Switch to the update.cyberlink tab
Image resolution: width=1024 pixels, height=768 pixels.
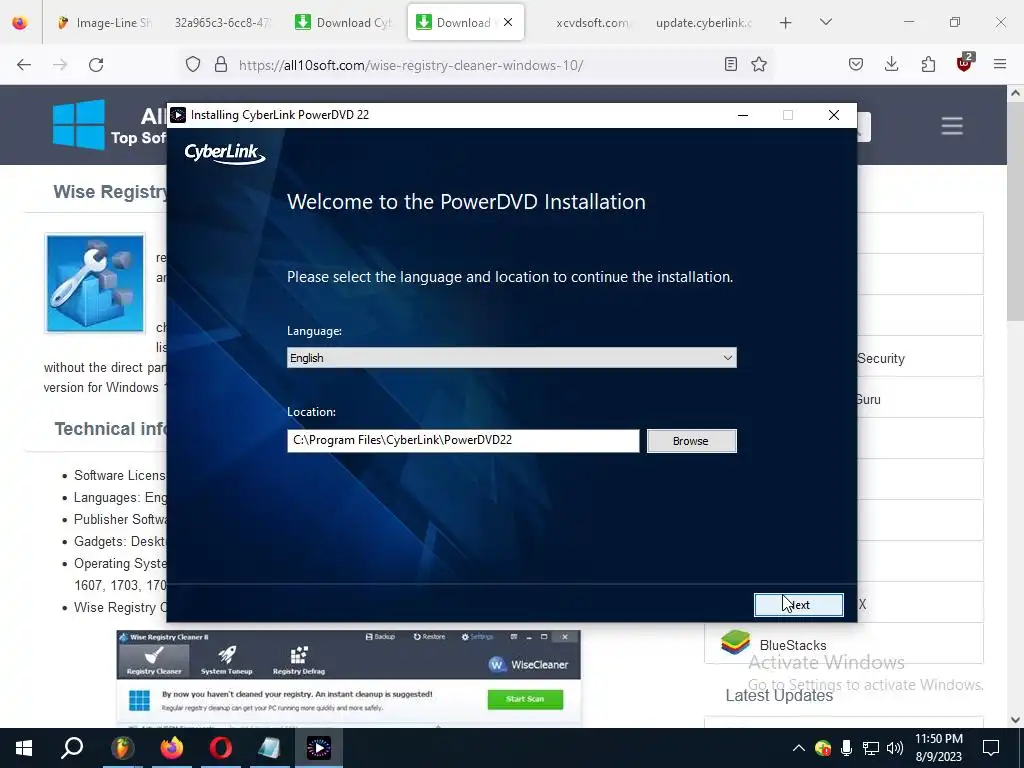[x=703, y=23]
